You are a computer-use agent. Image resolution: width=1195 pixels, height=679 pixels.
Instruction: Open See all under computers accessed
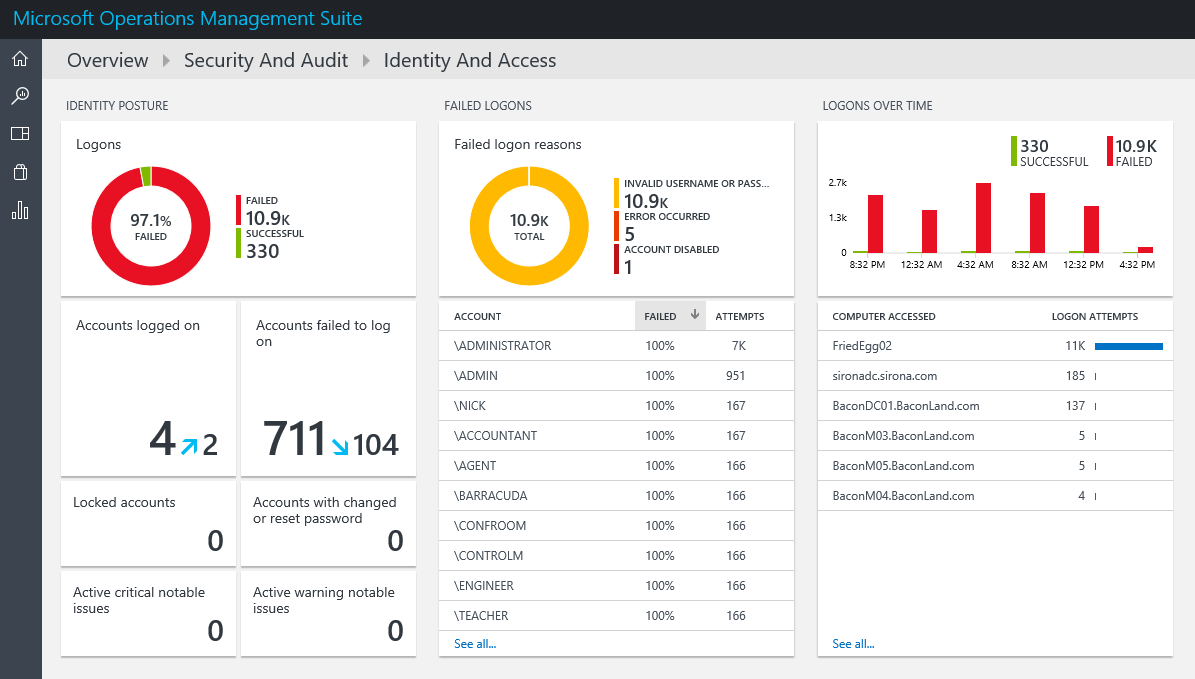(x=852, y=643)
